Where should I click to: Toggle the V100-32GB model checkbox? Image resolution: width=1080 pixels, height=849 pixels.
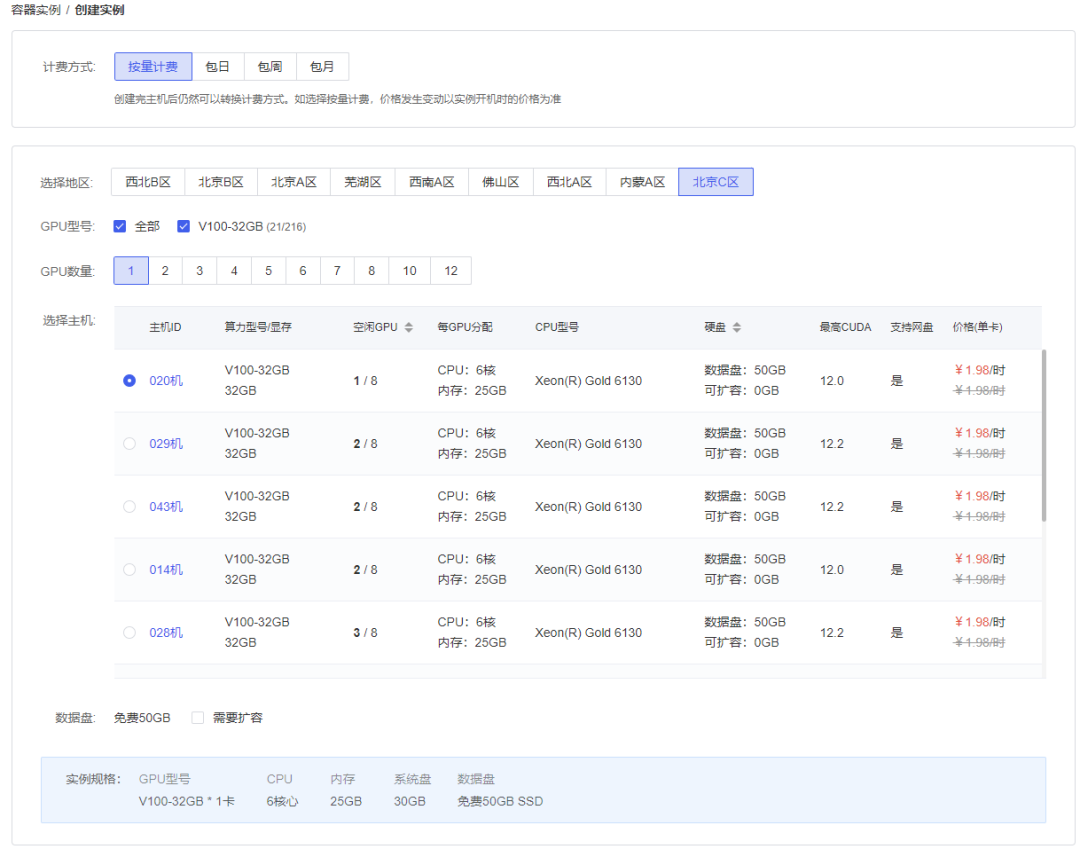[183, 227]
